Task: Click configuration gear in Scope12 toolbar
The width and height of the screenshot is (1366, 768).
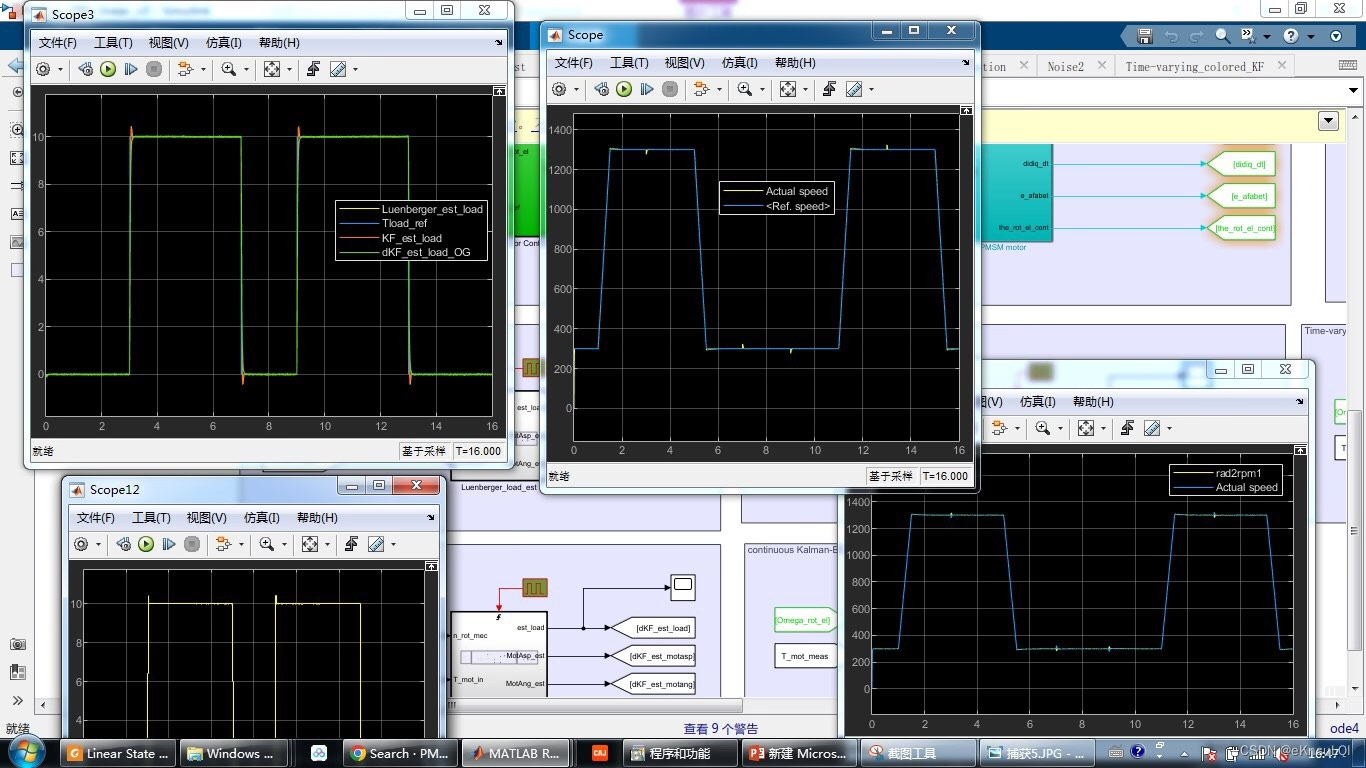Action: click(x=81, y=544)
